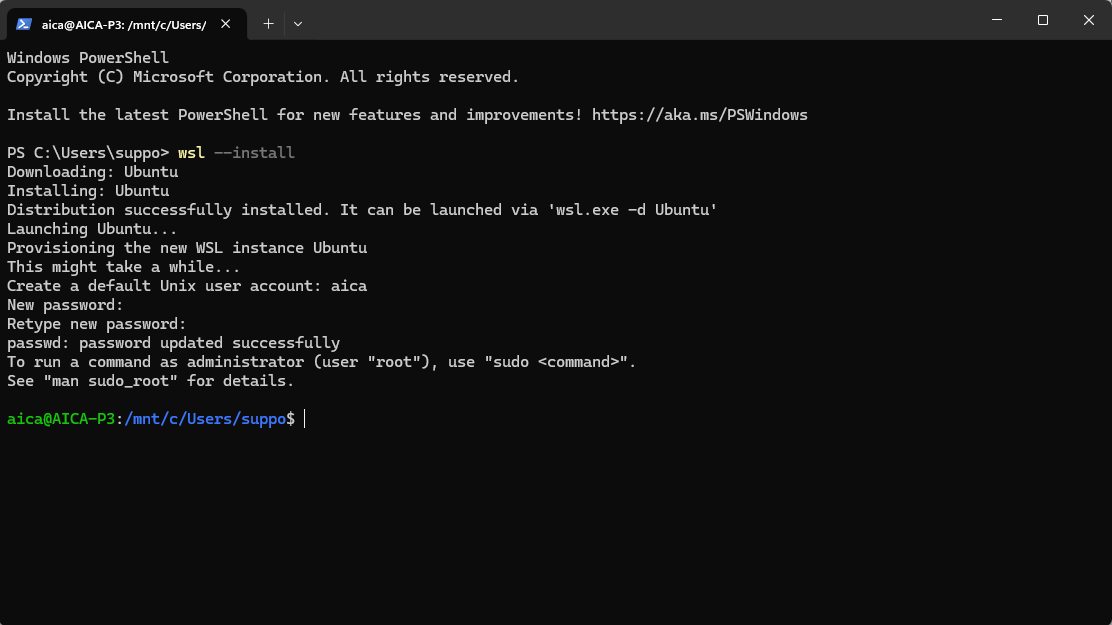Click the PowerShell icon in the tab
The height and width of the screenshot is (625, 1112).
[24, 24]
